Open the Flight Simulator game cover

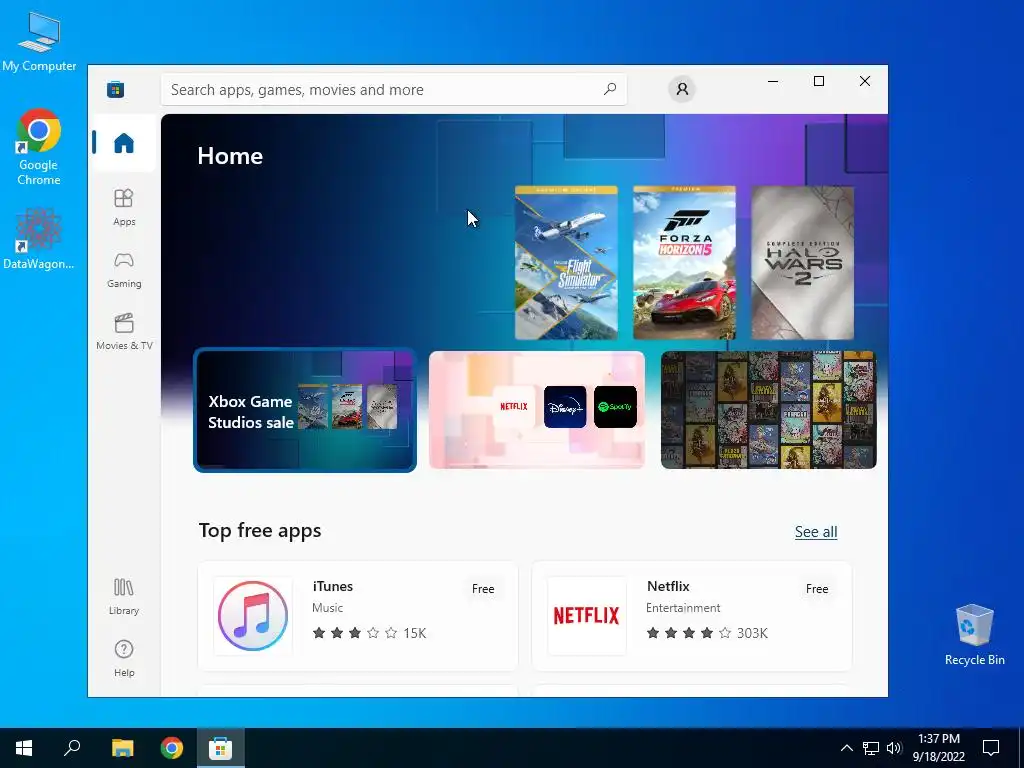[566, 263]
